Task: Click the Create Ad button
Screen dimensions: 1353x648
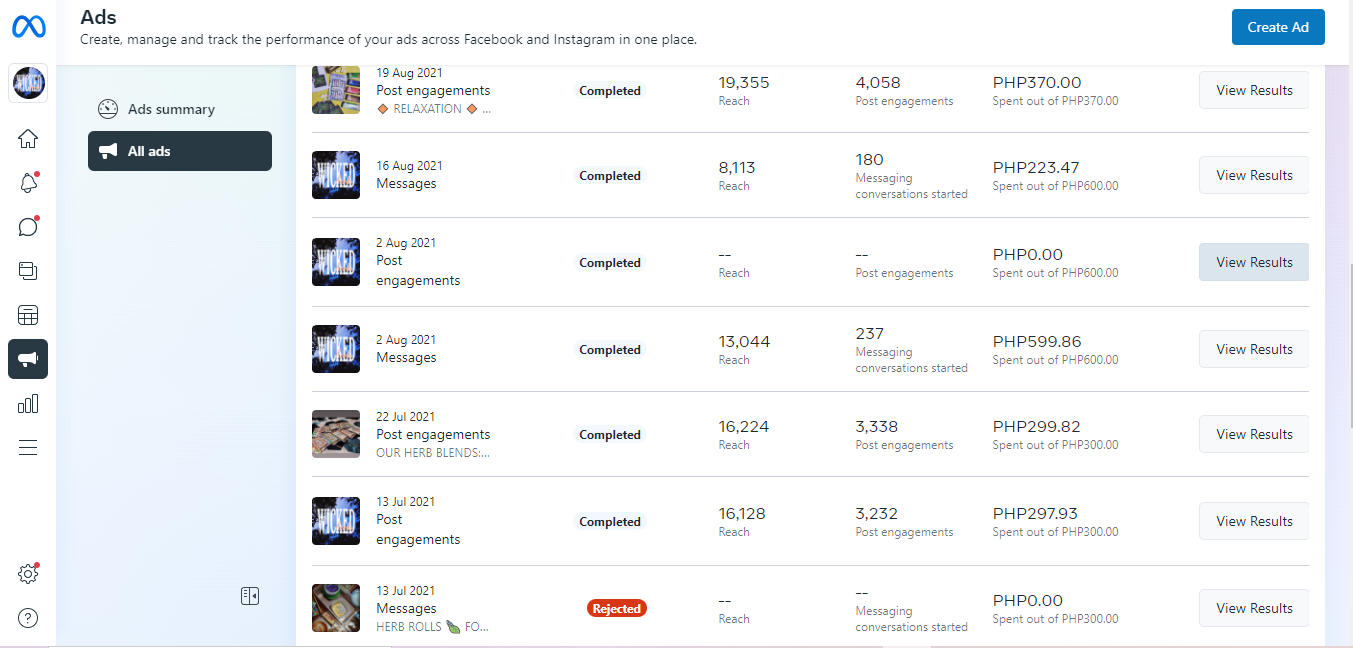Action: tap(1277, 27)
